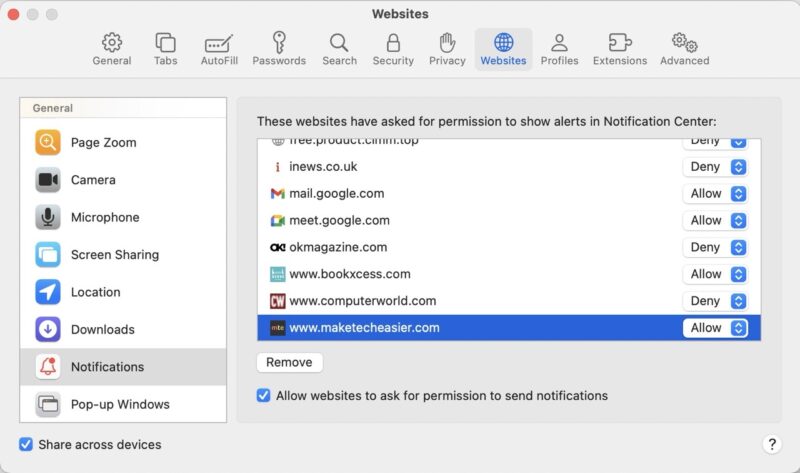This screenshot has width=800, height=473.
Task: Select the Websites globe tab
Action: click(x=503, y=49)
